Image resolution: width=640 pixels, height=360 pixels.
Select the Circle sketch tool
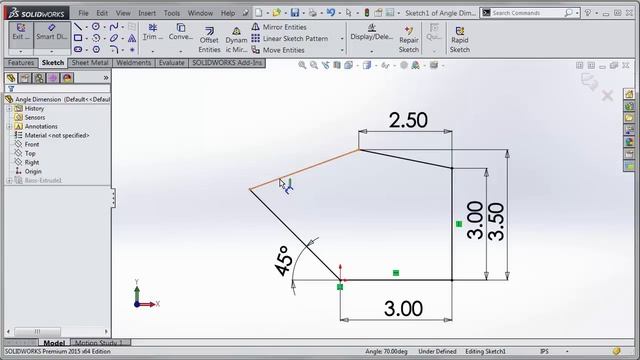click(96, 27)
